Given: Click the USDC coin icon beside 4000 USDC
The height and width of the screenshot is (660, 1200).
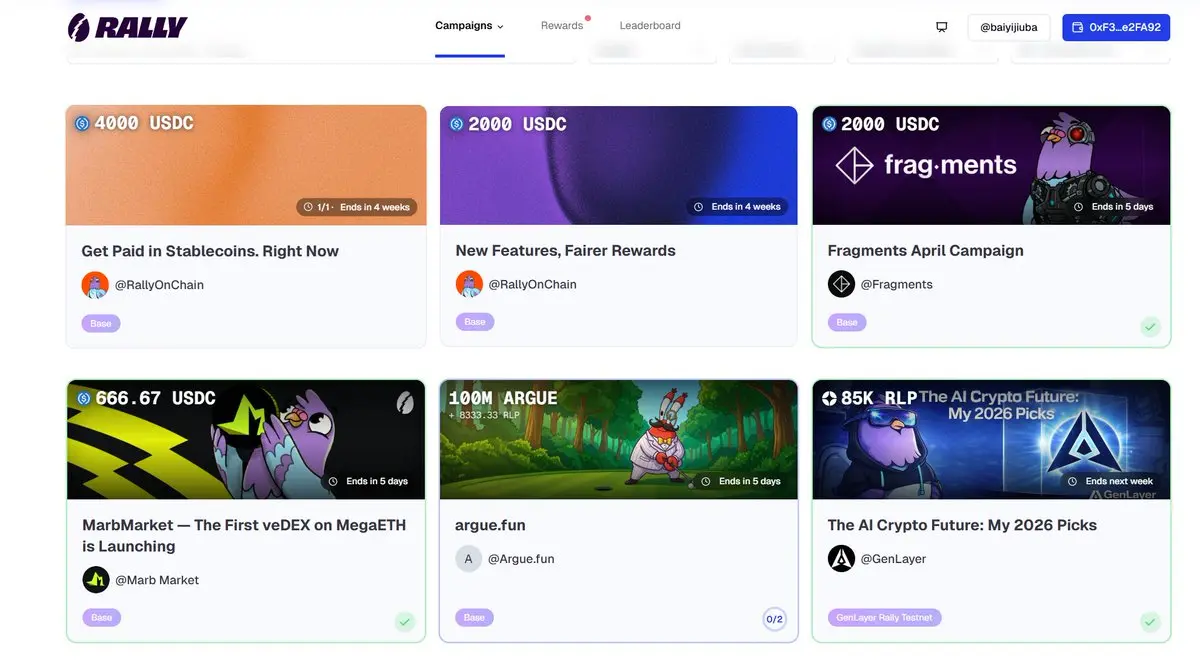Looking at the screenshot, I should (x=83, y=124).
